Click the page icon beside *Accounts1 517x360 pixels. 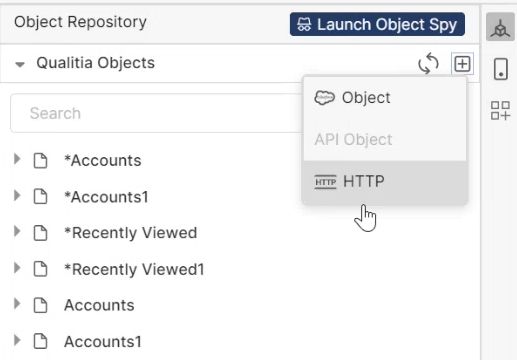tap(40, 197)
